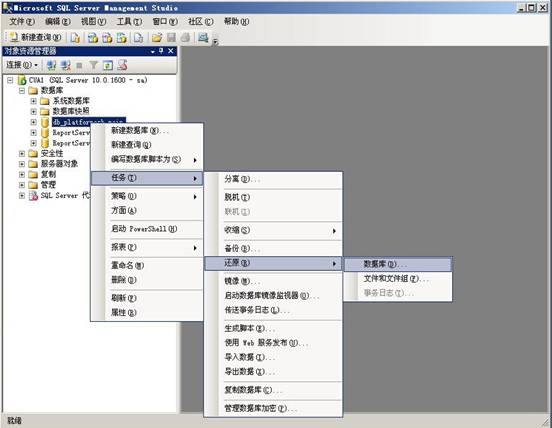Screen dimensions: 552x428
Task: Click 导入数据(I)... in tasks submenu
Action: [250, 357]
